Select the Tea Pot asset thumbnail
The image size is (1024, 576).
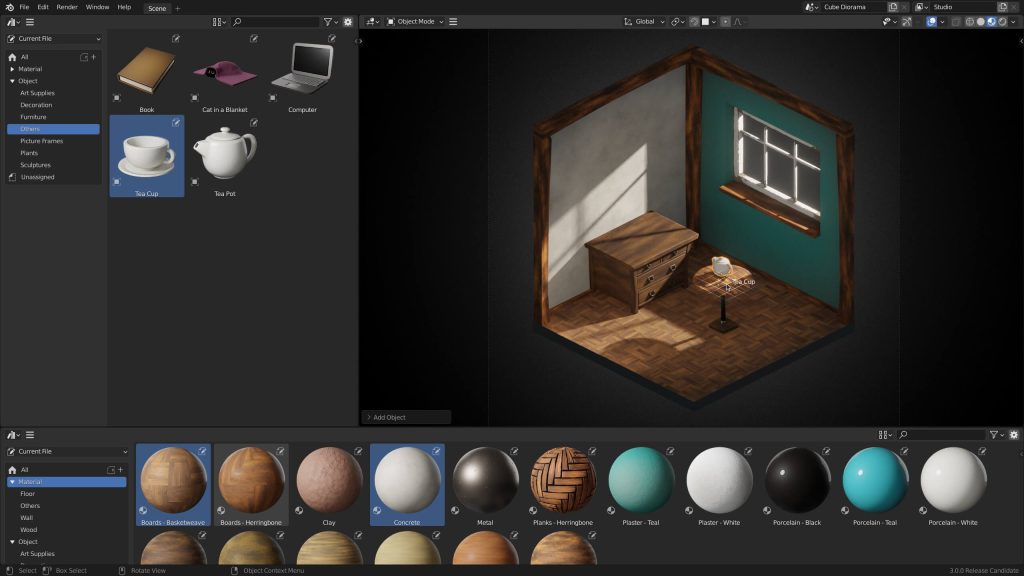pyautogui.click(x=225, y=155)
